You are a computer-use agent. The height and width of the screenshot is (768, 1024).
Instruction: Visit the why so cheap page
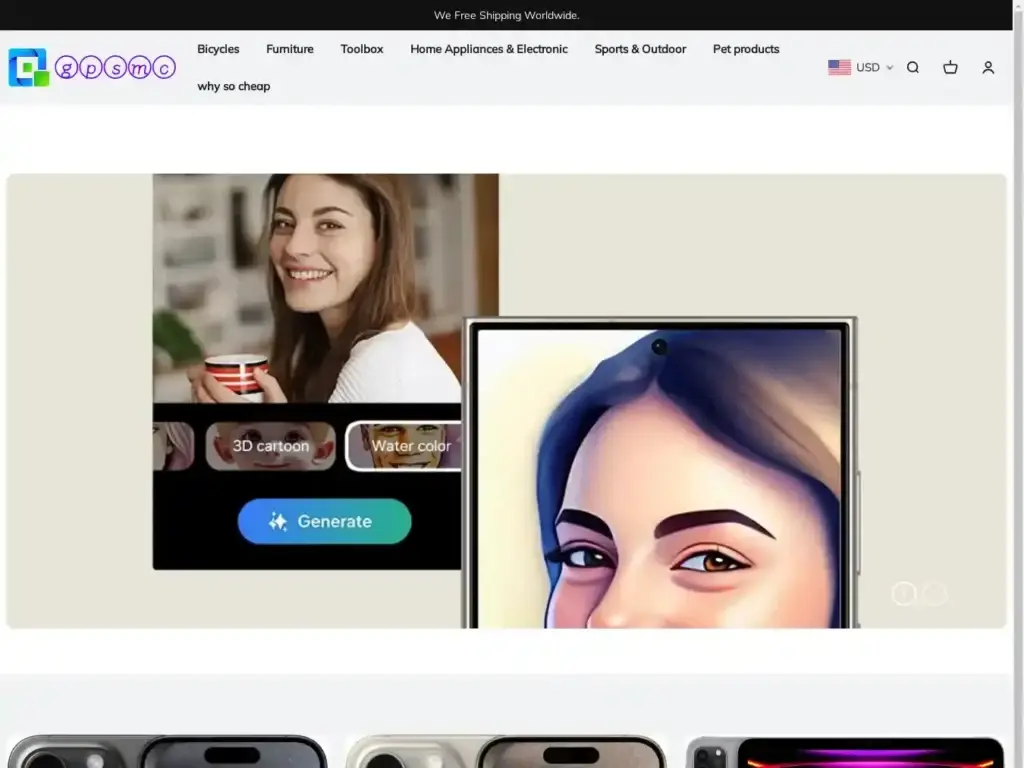[234, 86]
